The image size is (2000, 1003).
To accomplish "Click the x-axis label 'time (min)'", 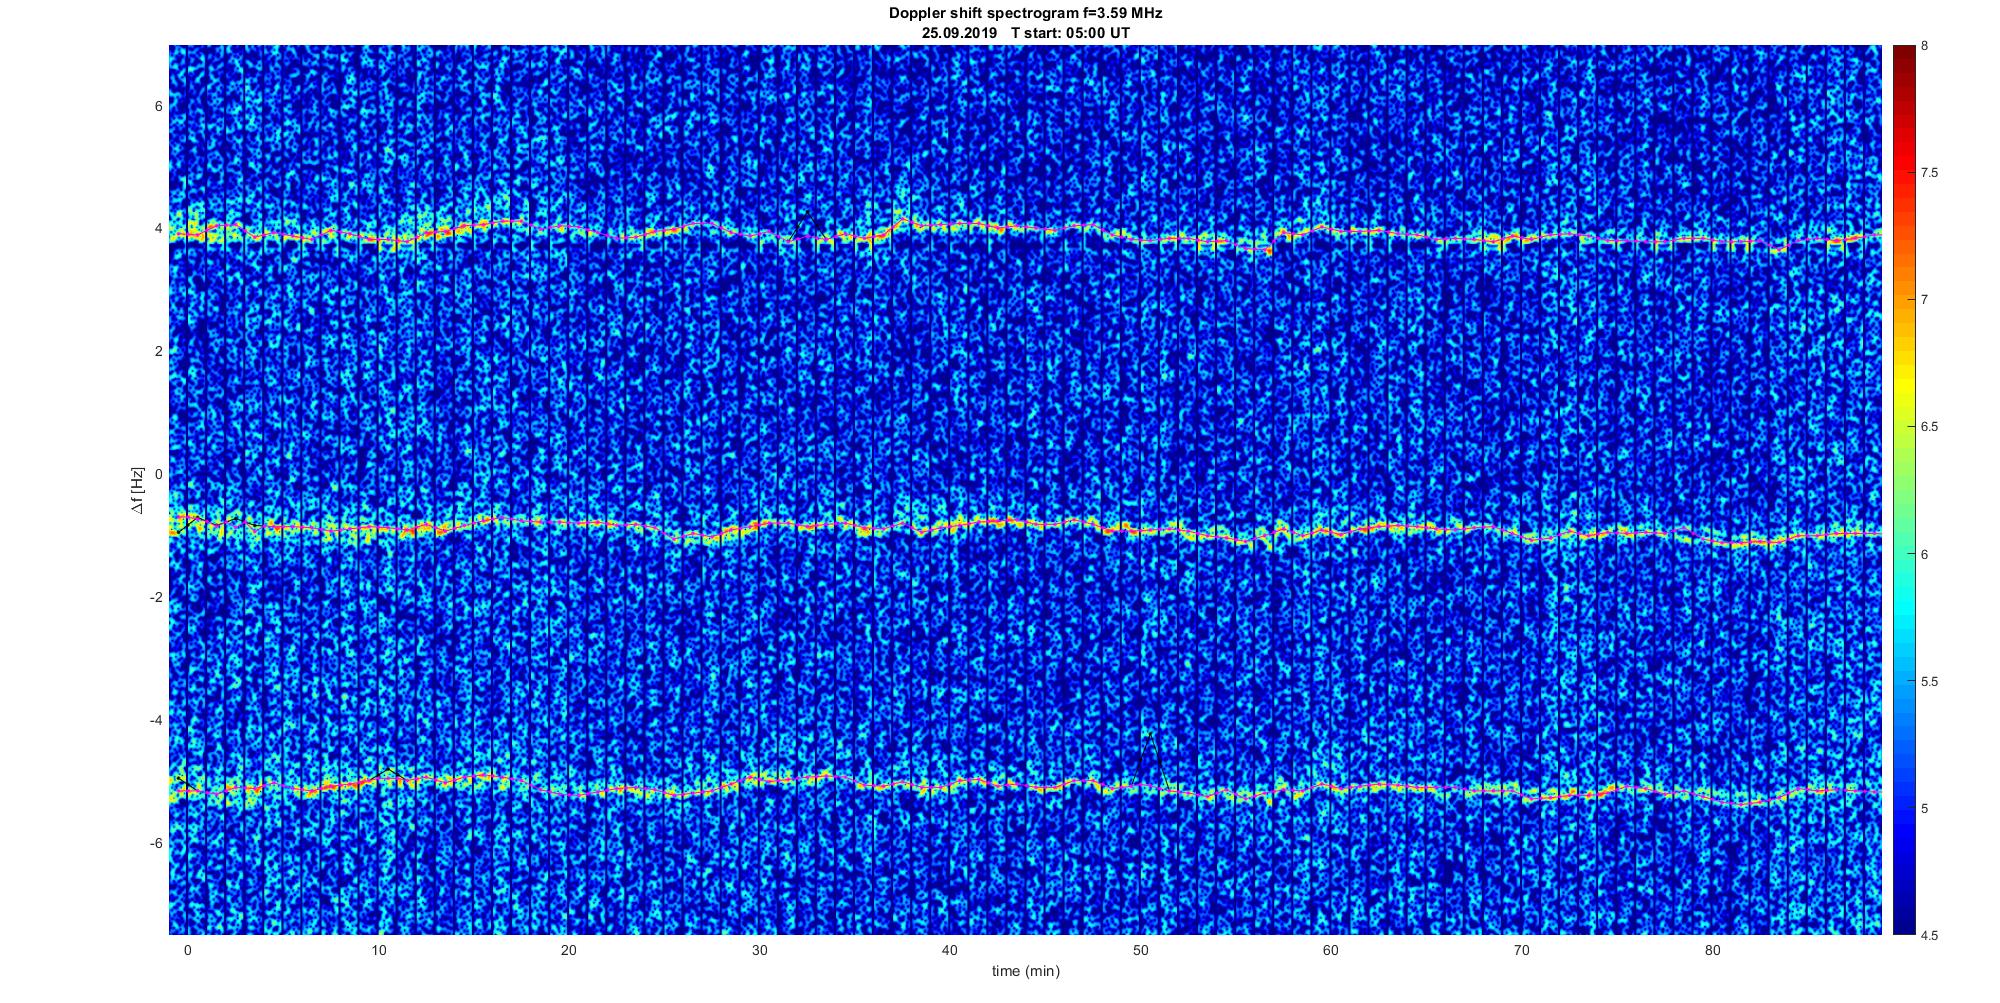I will 1025,971.
